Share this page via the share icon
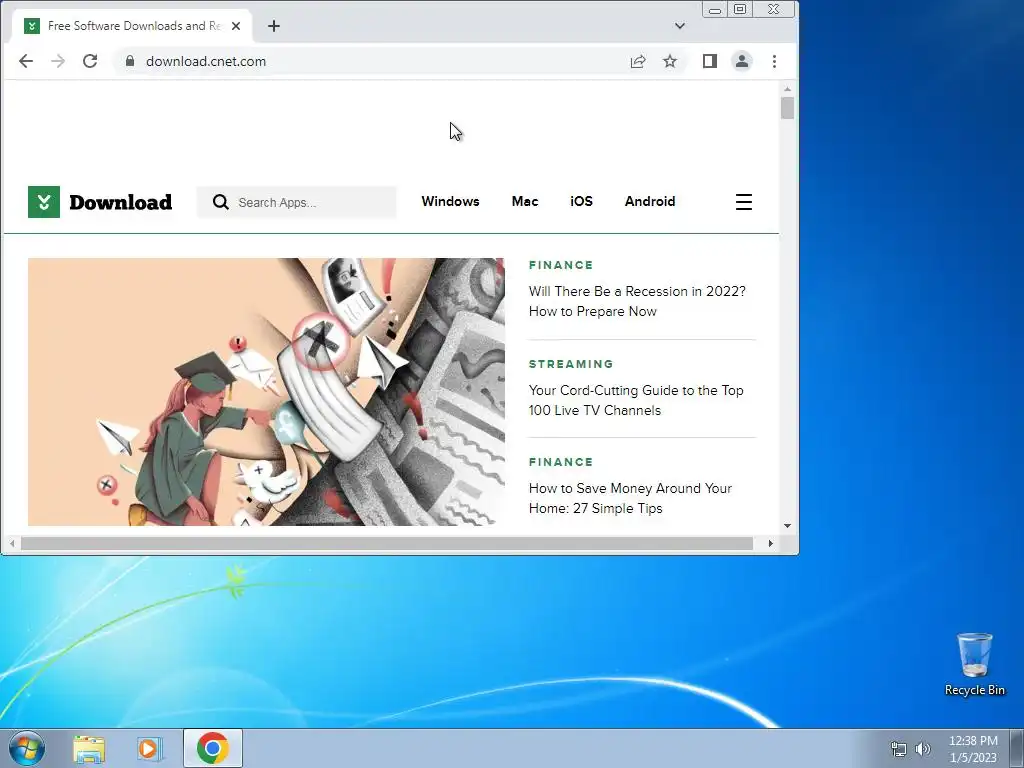This screenshot has width=1024, height=768. coord(637,61)
